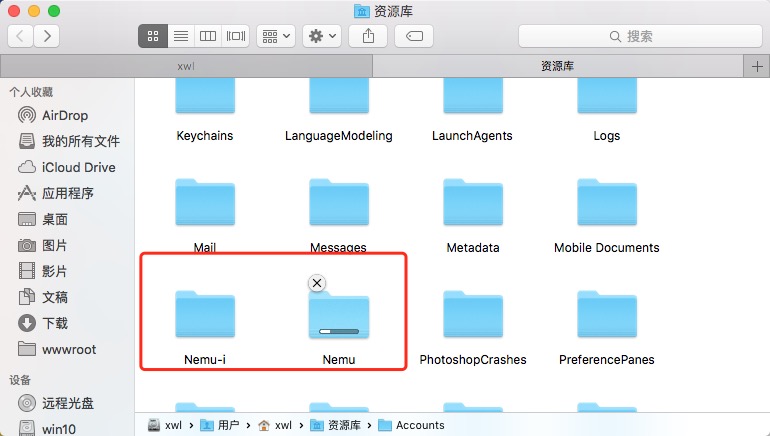Click 用户 in the path bar

click(x=227, y=425)
